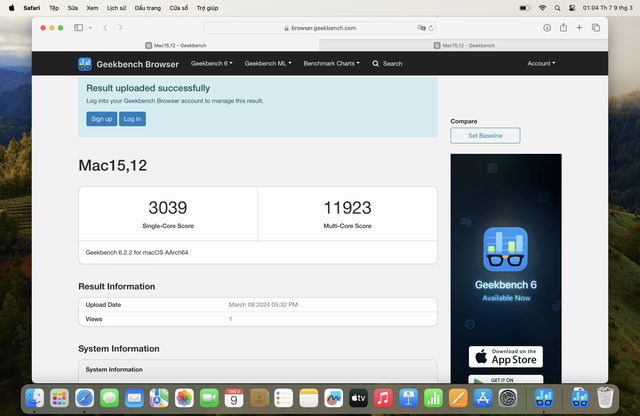Open Finder from the Dock
Screen dimensions: 640x416
pos(35,398)
